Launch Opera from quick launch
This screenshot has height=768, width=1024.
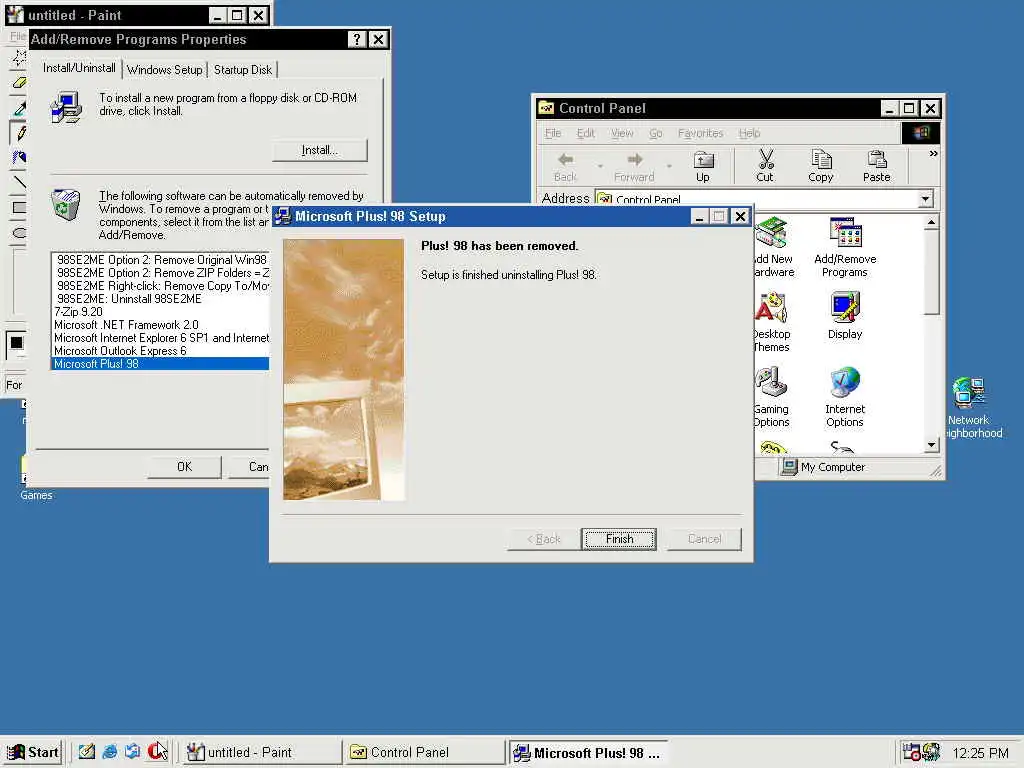coord(155,752)
